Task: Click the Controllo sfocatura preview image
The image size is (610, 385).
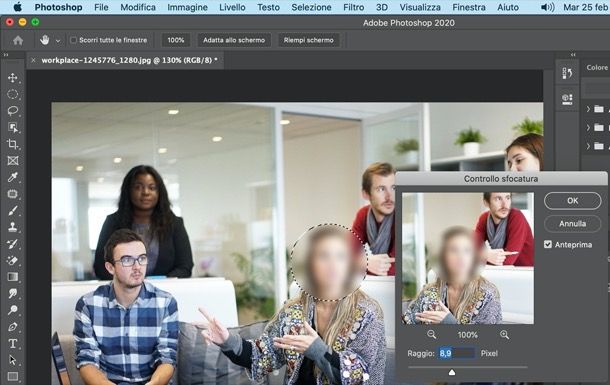Action: point(468,258)
